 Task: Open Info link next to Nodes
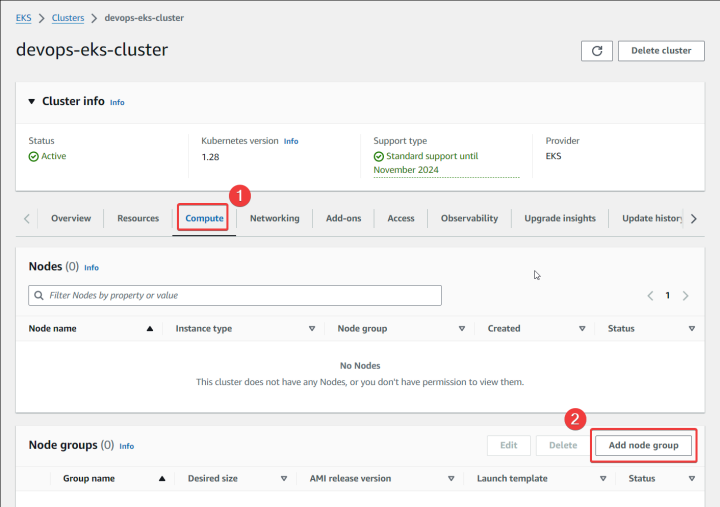point(91,268)
